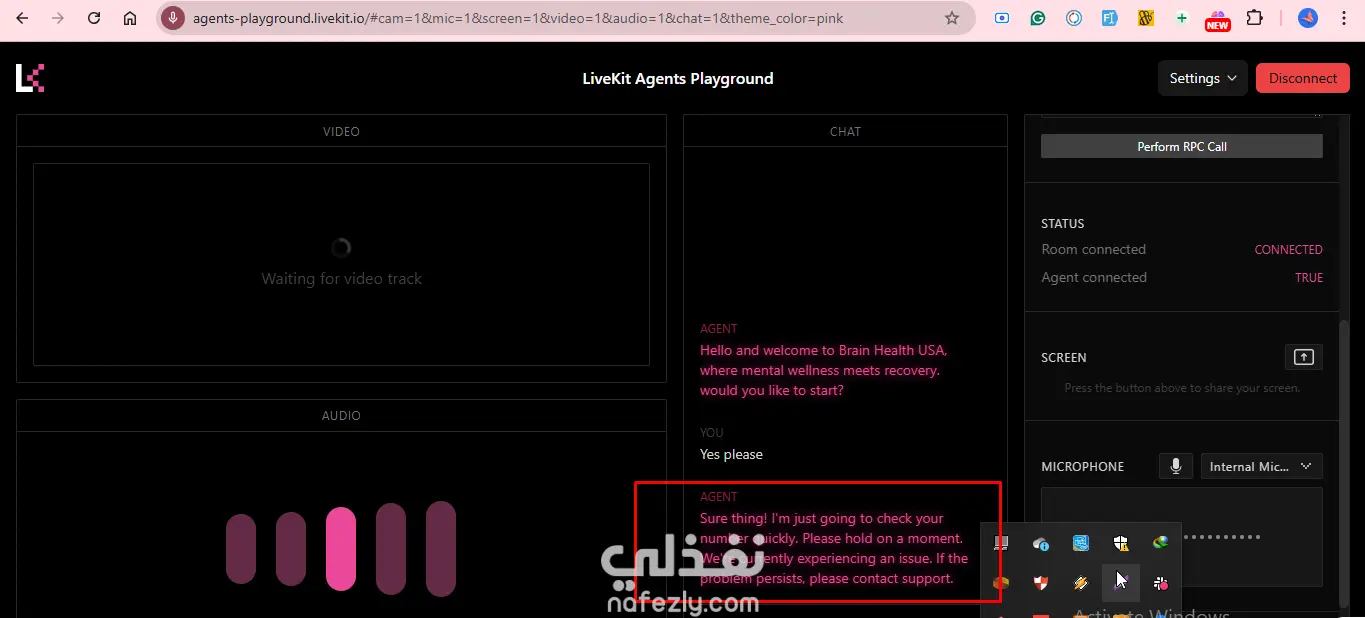Open the red-white shield antivirus tray icon
This screenshot has width=1365, height=618.
[1041, 582]
